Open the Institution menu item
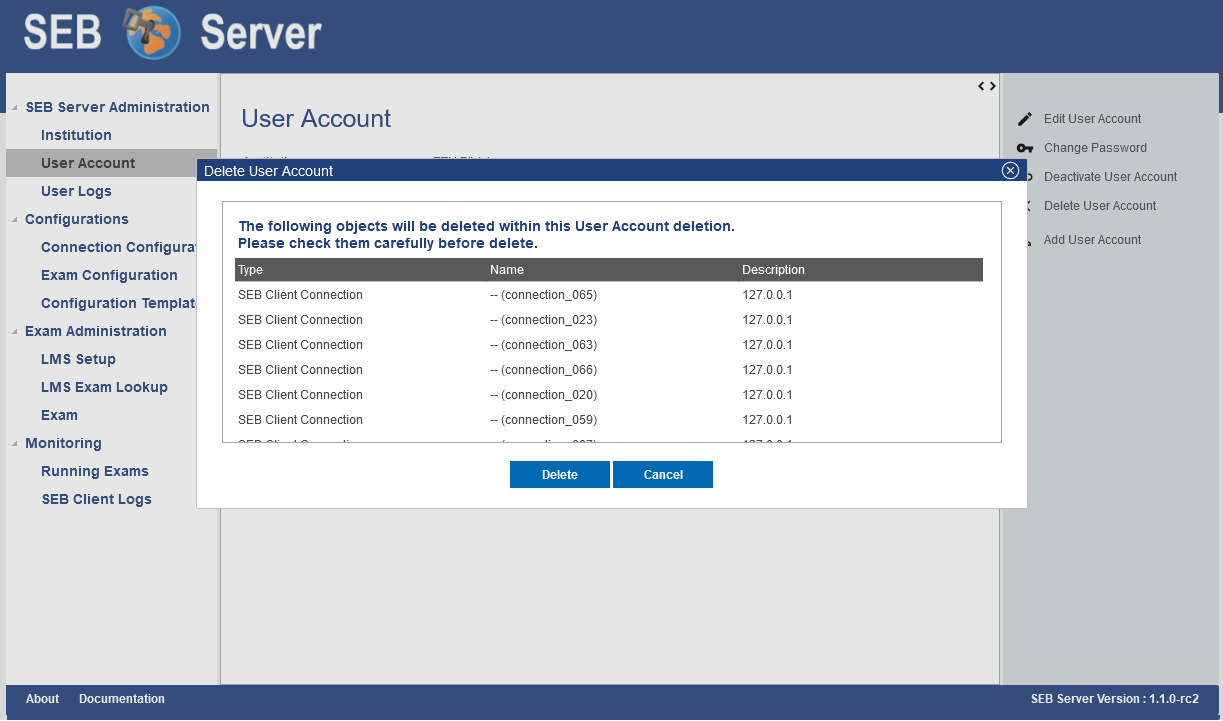Viewport: 1223px width, 721px height. click(x=76, y=135)
